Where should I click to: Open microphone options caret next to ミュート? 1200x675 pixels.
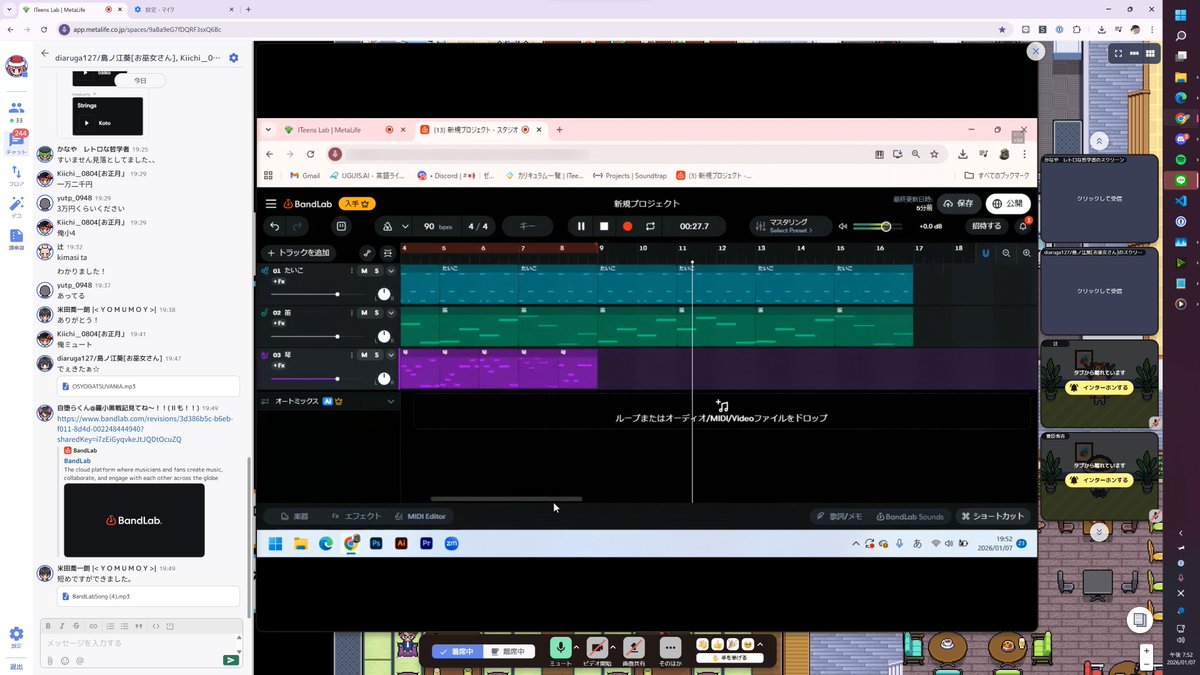(x=576, y=646)
